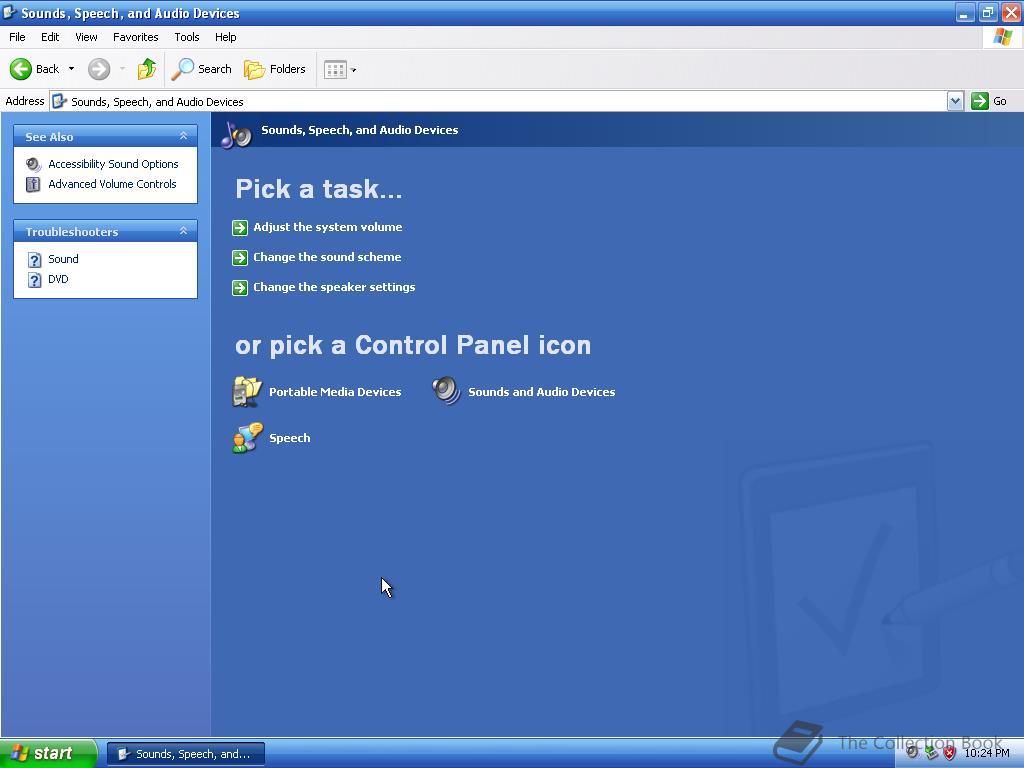1024x768 pixels.
Task: Select Change the speaker settings task
Action: [x=334, y=287]
